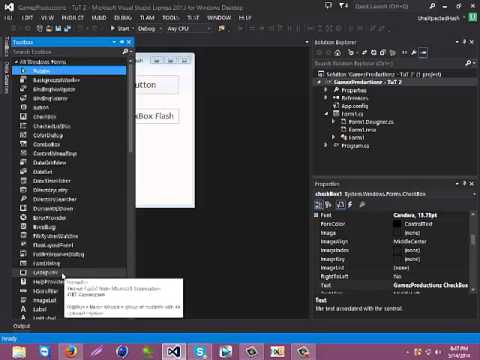The height and width of the screenshot is (360, 480).
Task: Click the ForeColor black color swatch
Action: coord(397,224)
